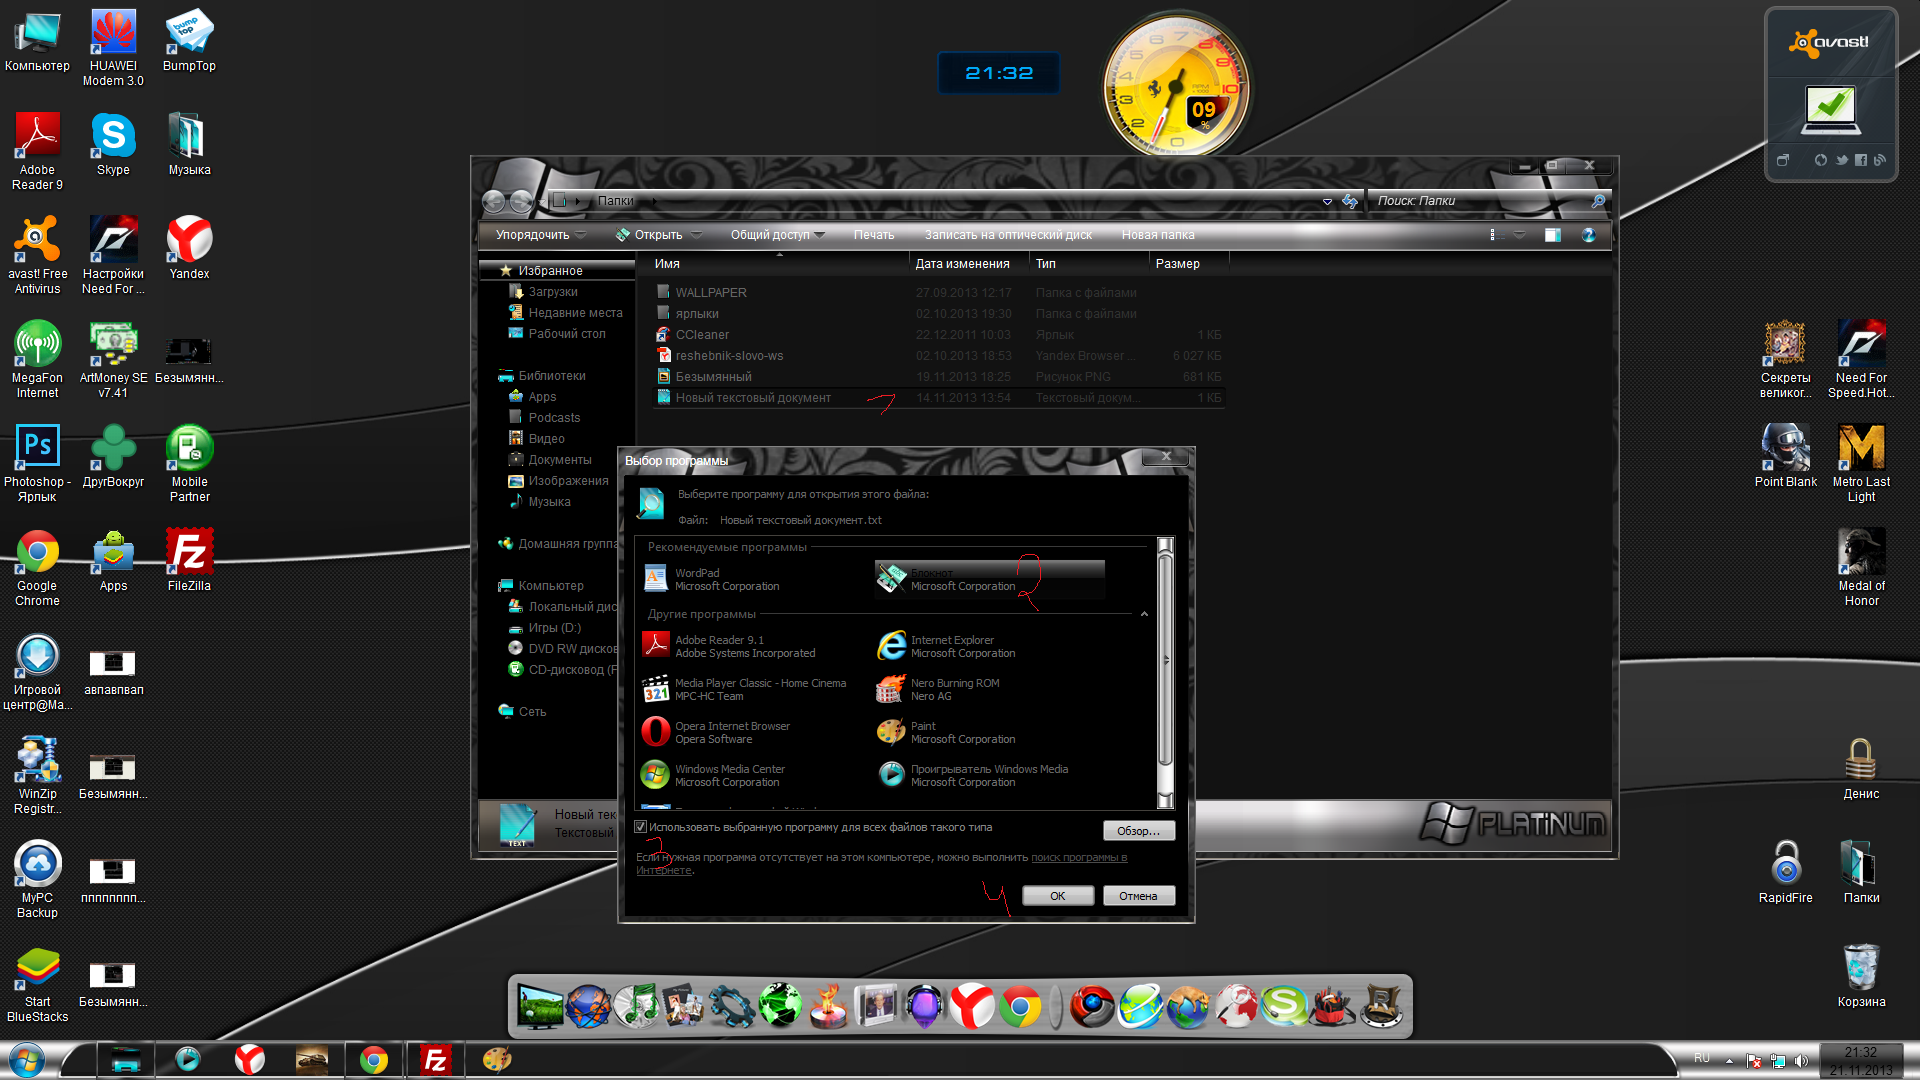The width and height of the screenshot is (1920, 1080).
Task: Sort by Размер column header
Action: [1188, 264]
